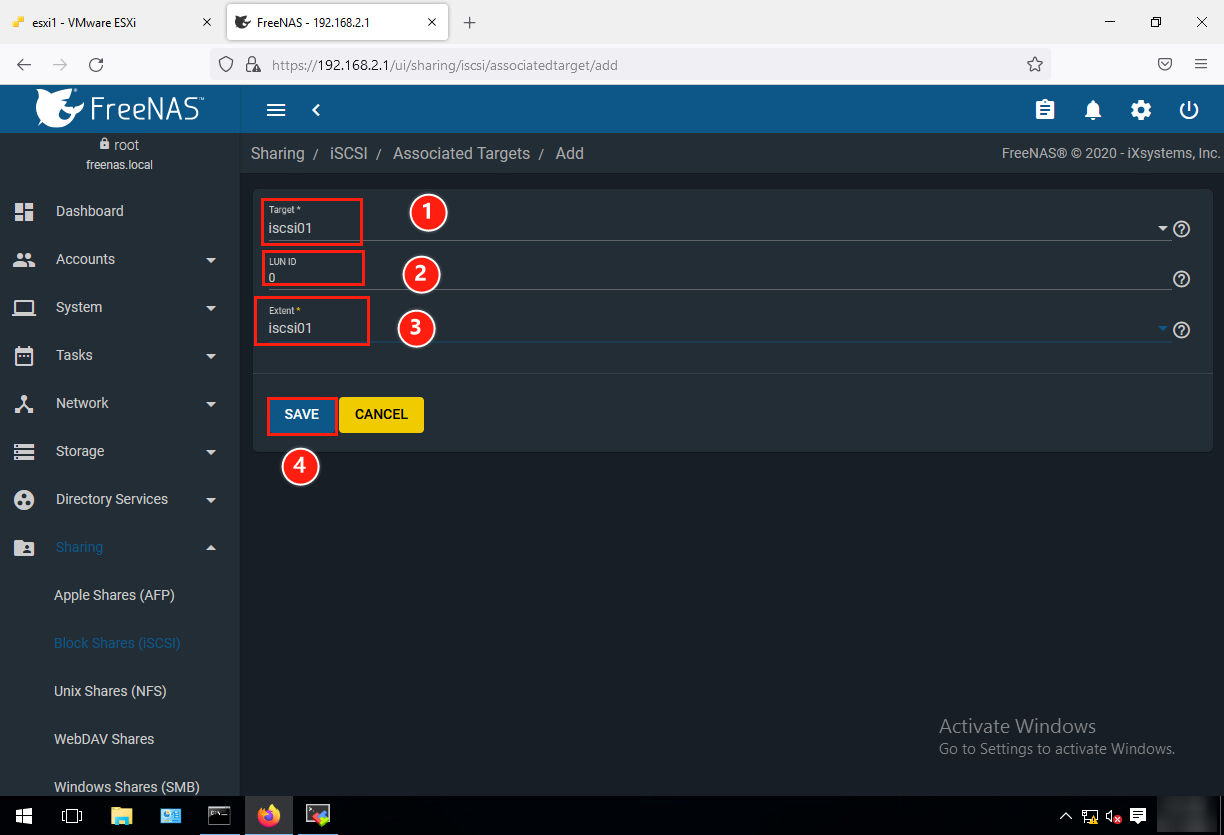Click the Sharing breadcrumb link

277,154
